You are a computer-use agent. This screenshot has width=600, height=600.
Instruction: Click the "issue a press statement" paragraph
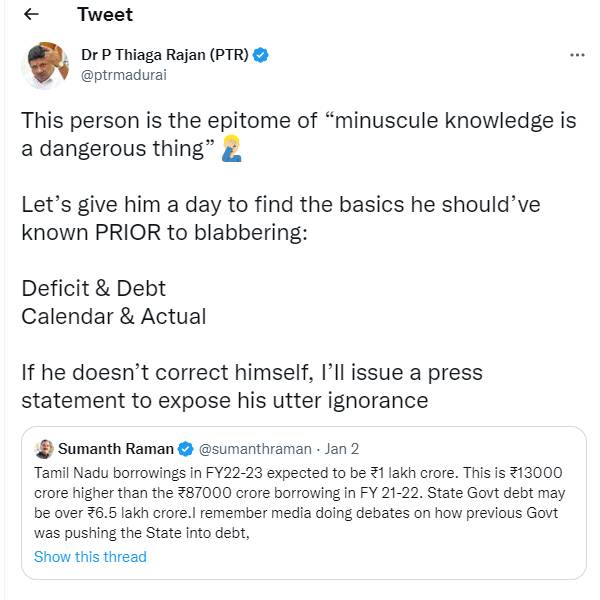[x=252, y=386]
